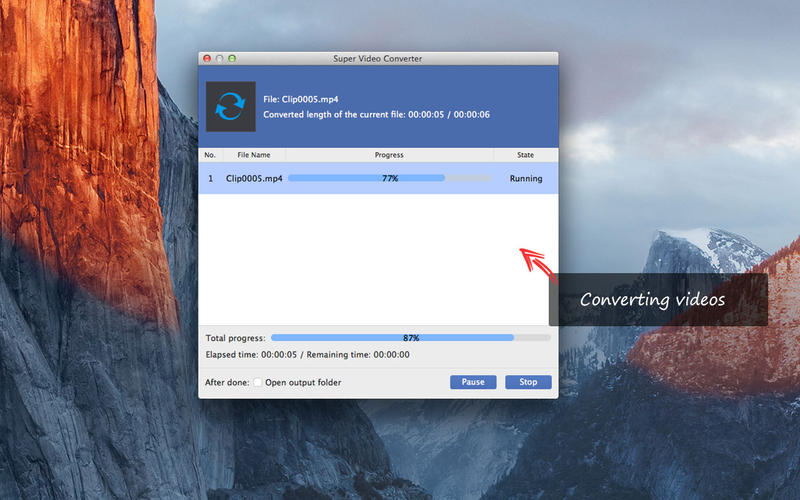This screenshot has height=500, width=800.
Task: Click the File Name column header
Action: 254,155
